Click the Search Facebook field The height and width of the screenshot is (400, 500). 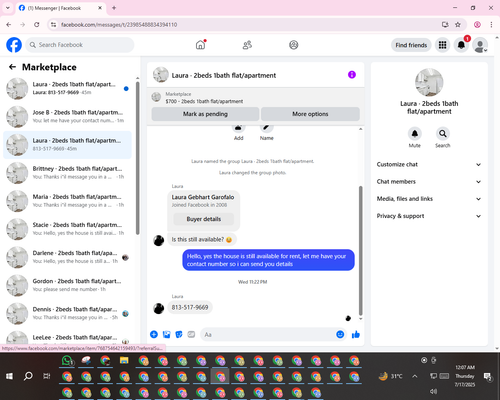tap(80, 45)
